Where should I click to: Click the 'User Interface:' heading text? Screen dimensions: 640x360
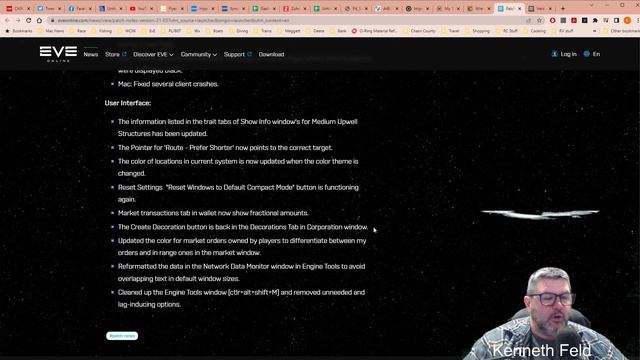[x=128, y=103]
